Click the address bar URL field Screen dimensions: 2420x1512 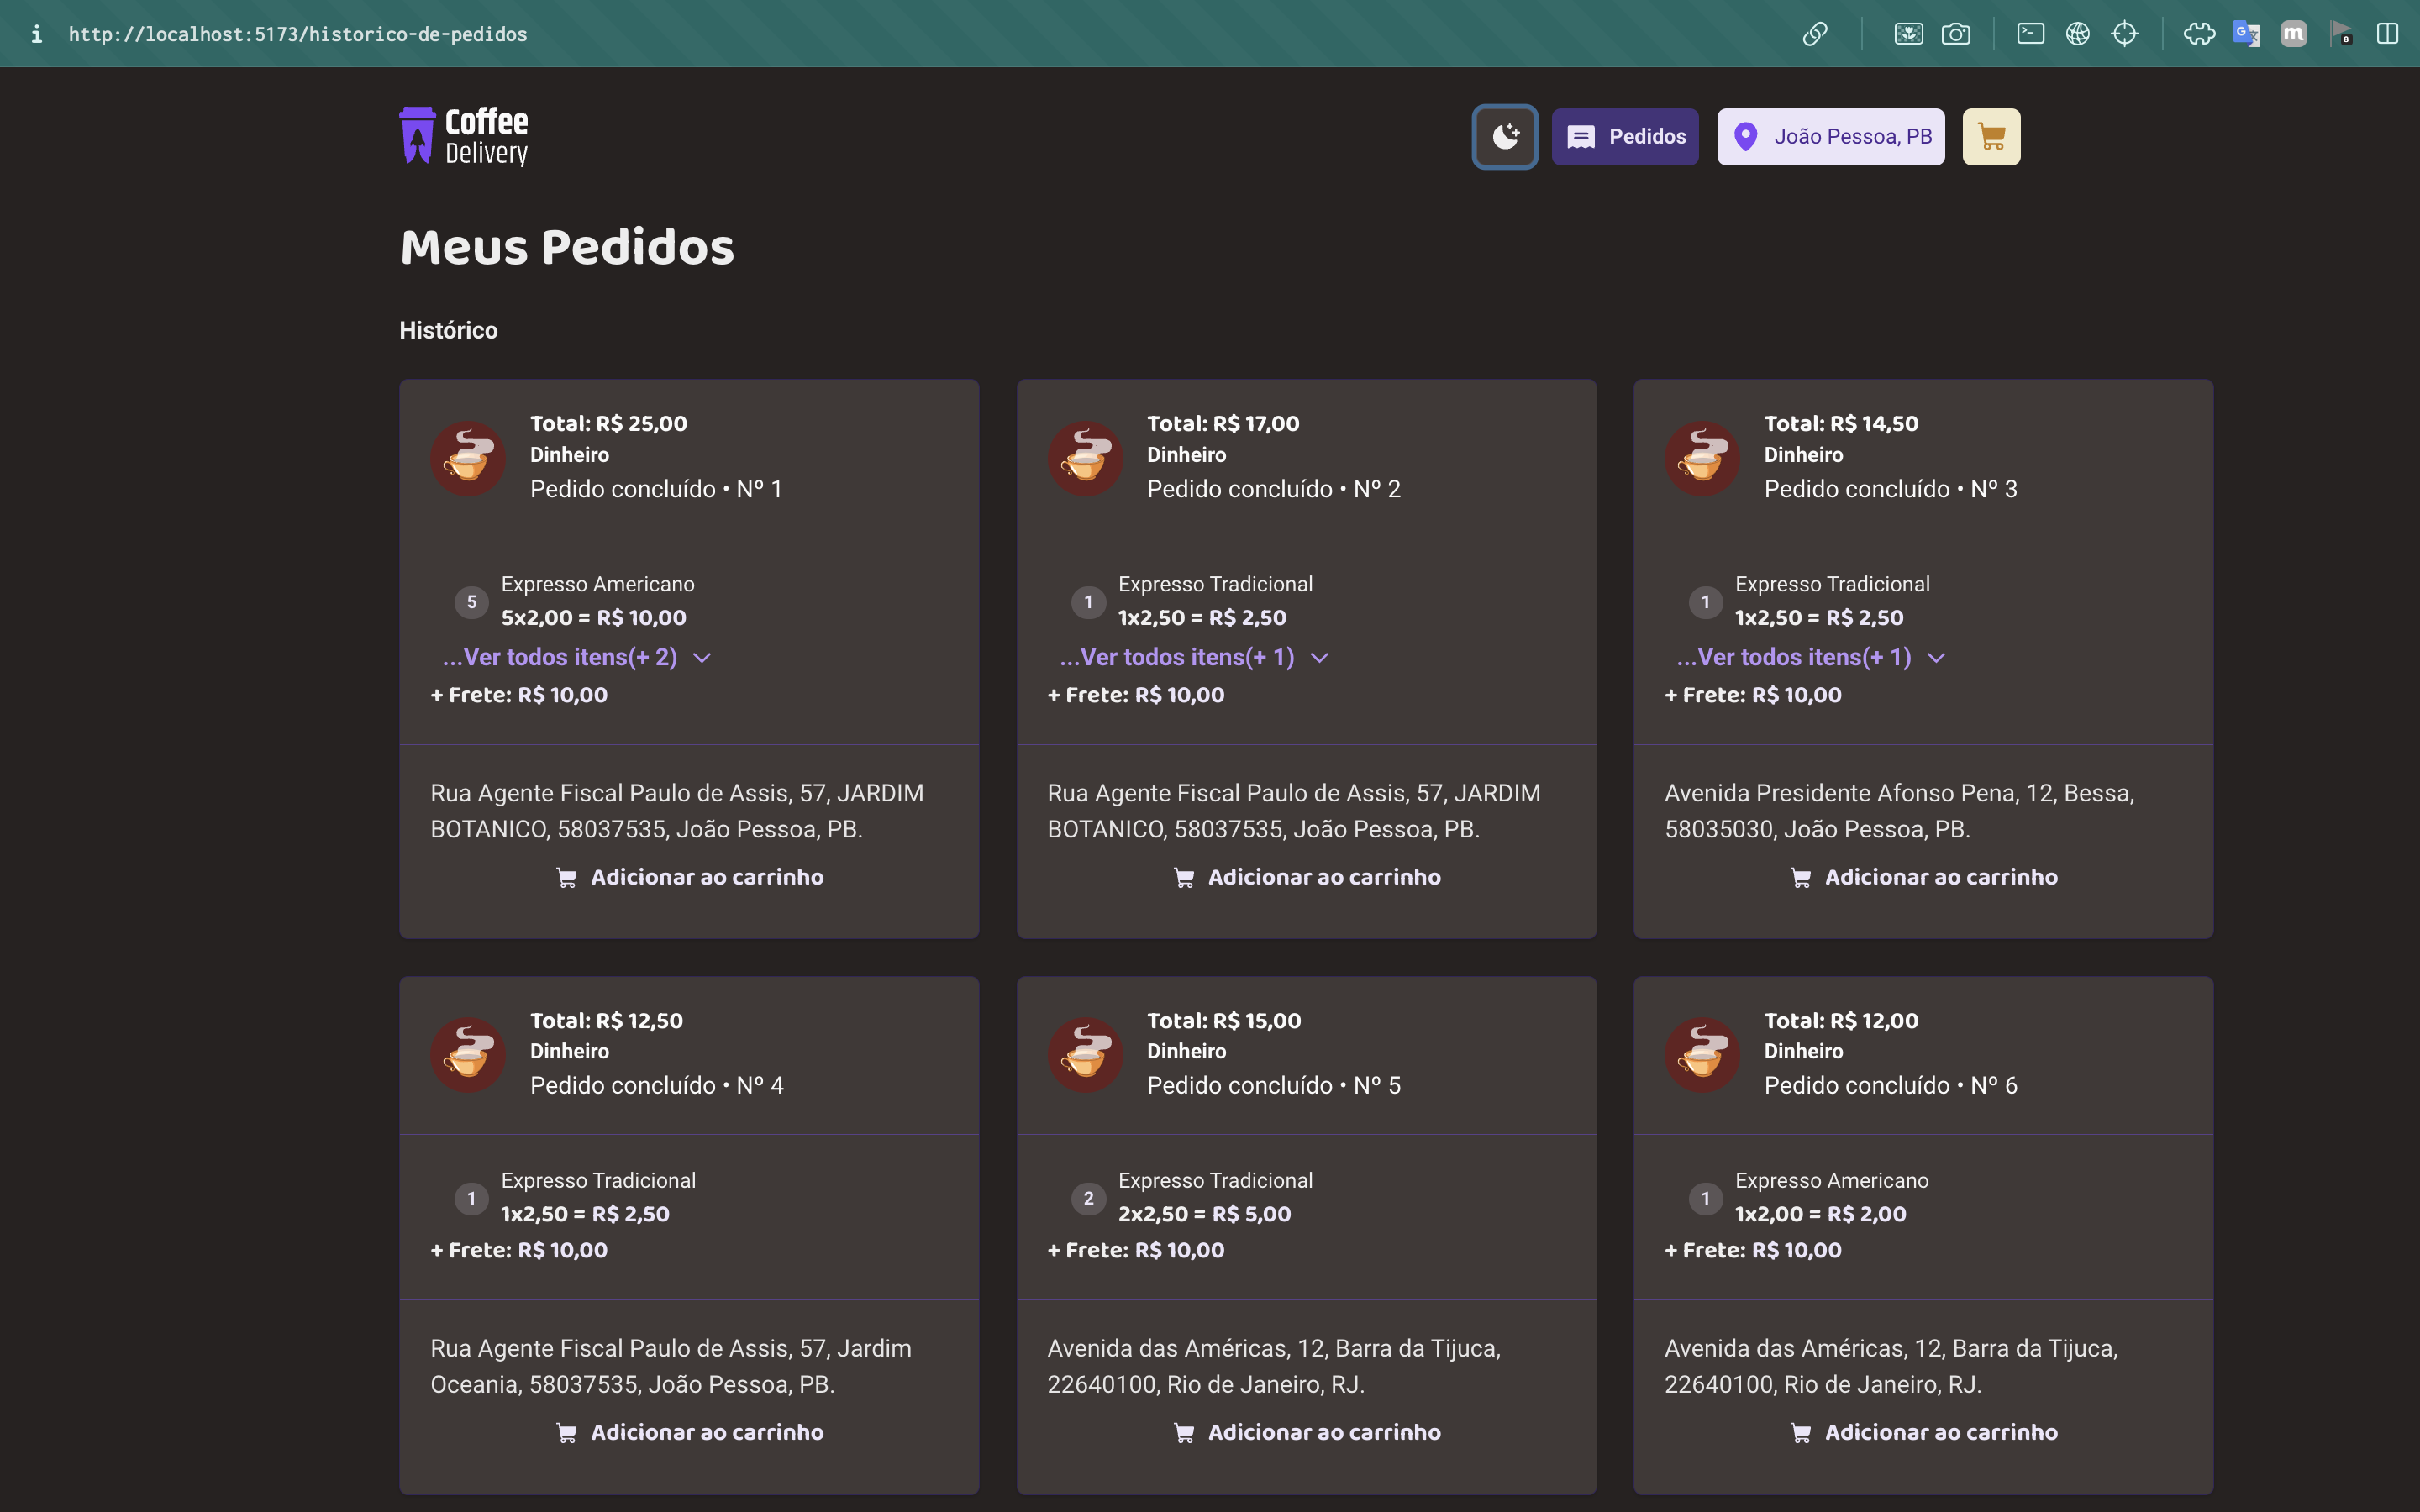(x=298, y=34)
